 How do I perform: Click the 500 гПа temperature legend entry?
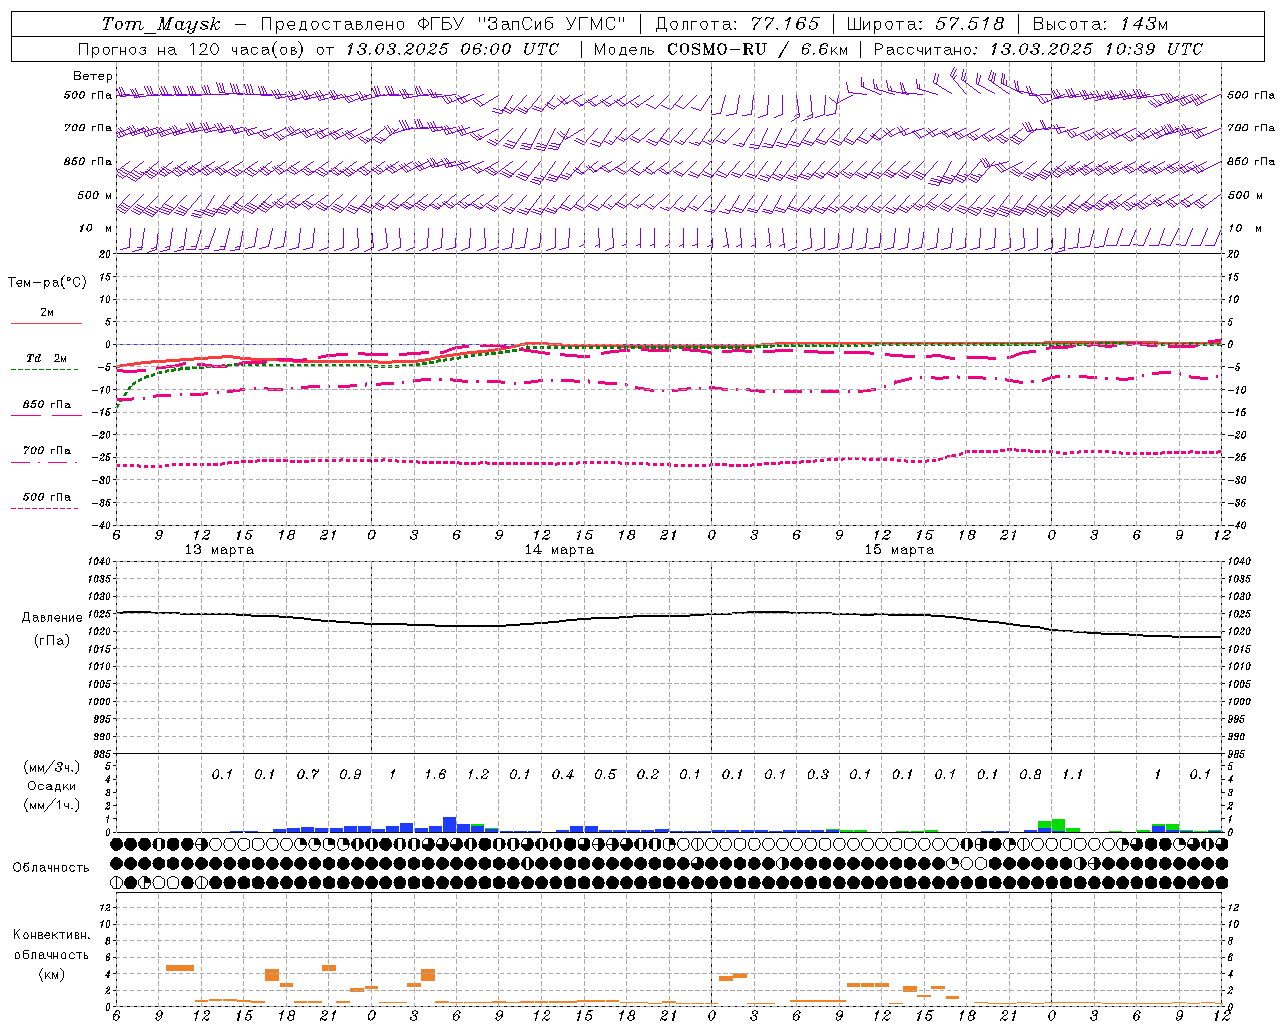pyautogui.click(x=46, y=497)
